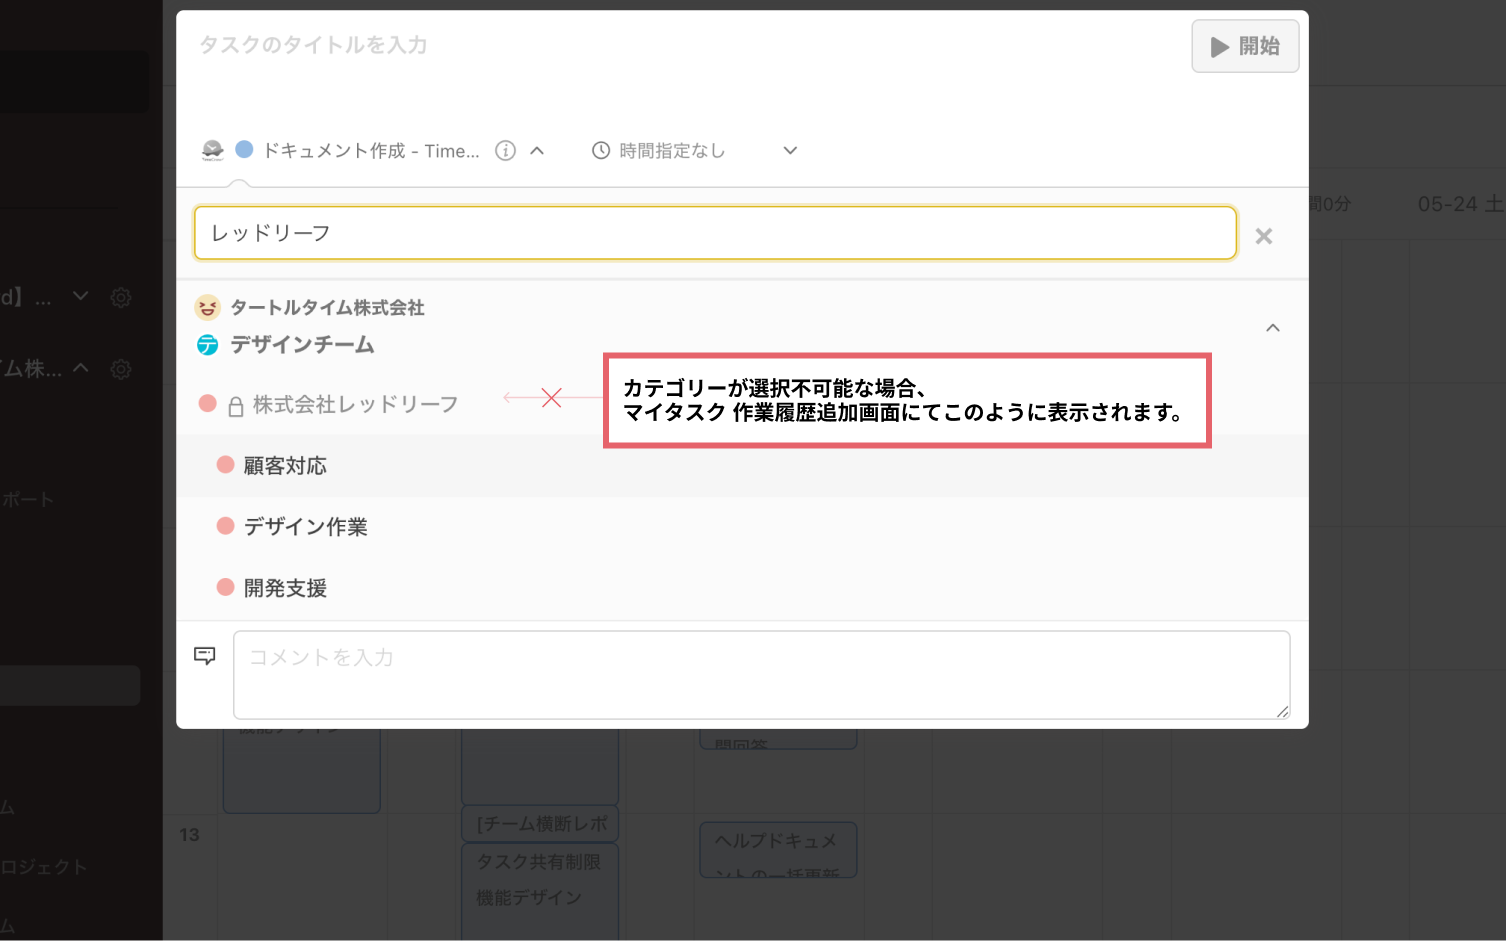Click the レッドリーフ search field
Viewport: 1506px width, 941px height.
[714, 233]
